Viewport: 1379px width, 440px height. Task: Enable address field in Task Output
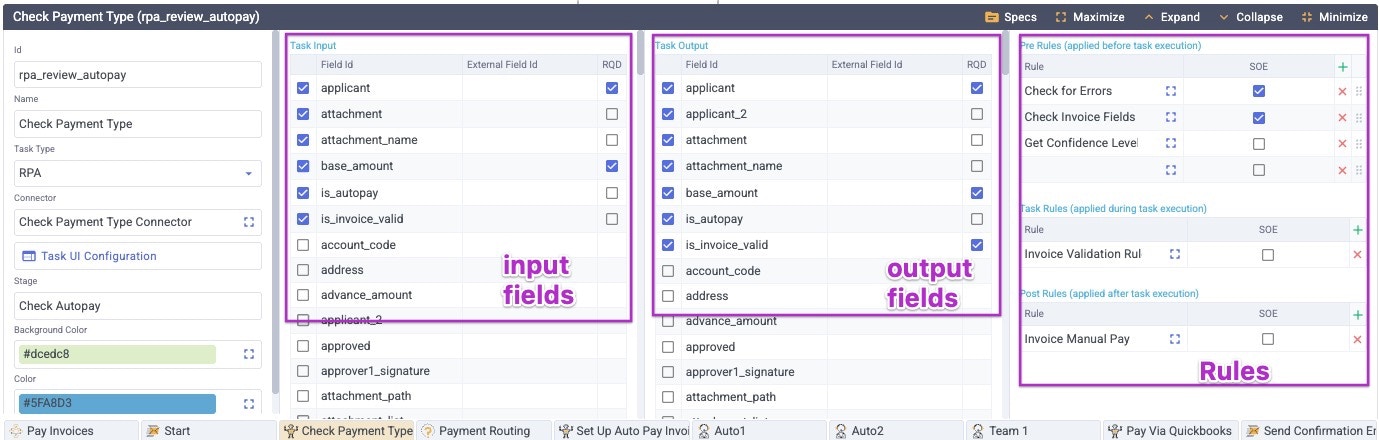(x=668, y=296)
